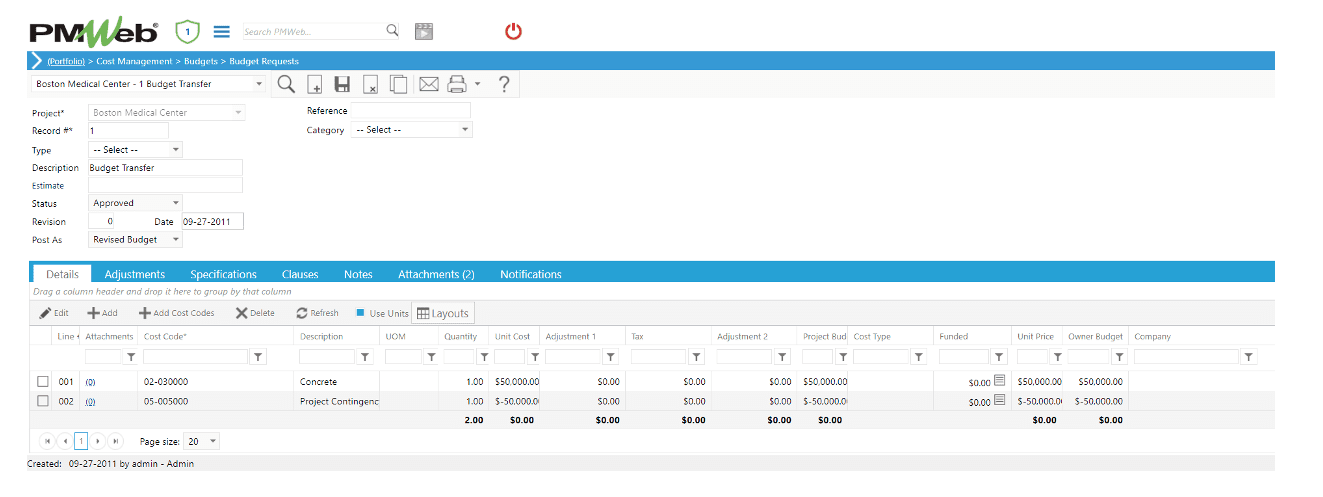Click page number 1 in pager
The height and width of the screenshot is (497, 1323).
(x=81, y=441)
